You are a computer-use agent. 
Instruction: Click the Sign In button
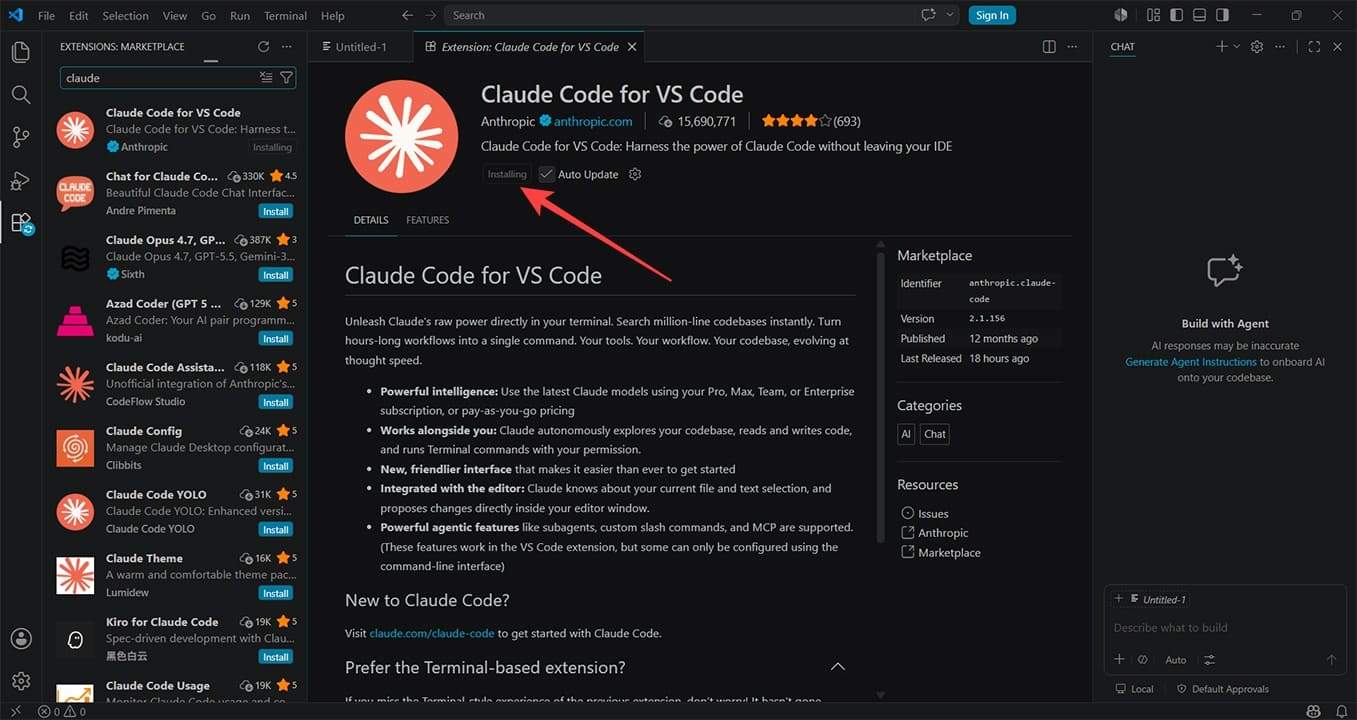click(x=992, y=15)
